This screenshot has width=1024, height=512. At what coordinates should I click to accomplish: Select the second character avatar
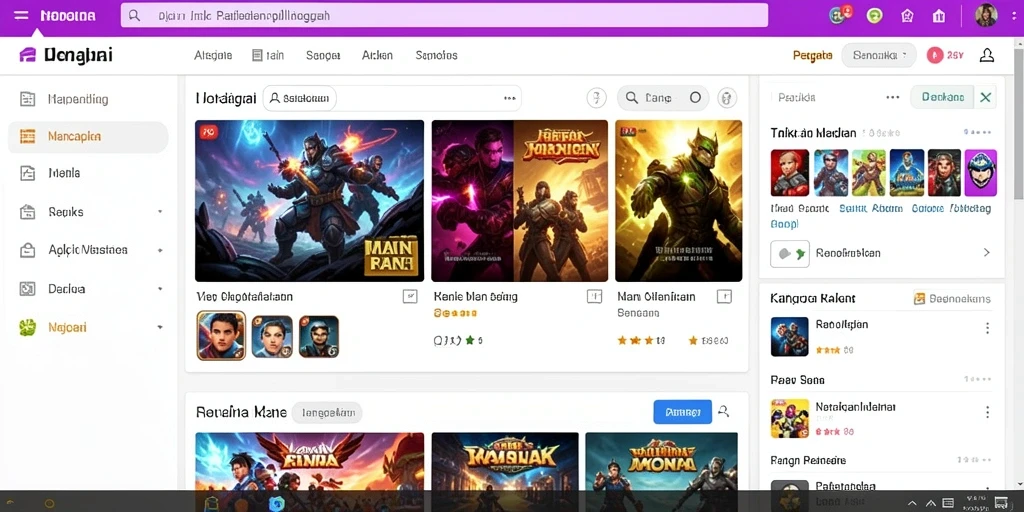tap(272, 336)
